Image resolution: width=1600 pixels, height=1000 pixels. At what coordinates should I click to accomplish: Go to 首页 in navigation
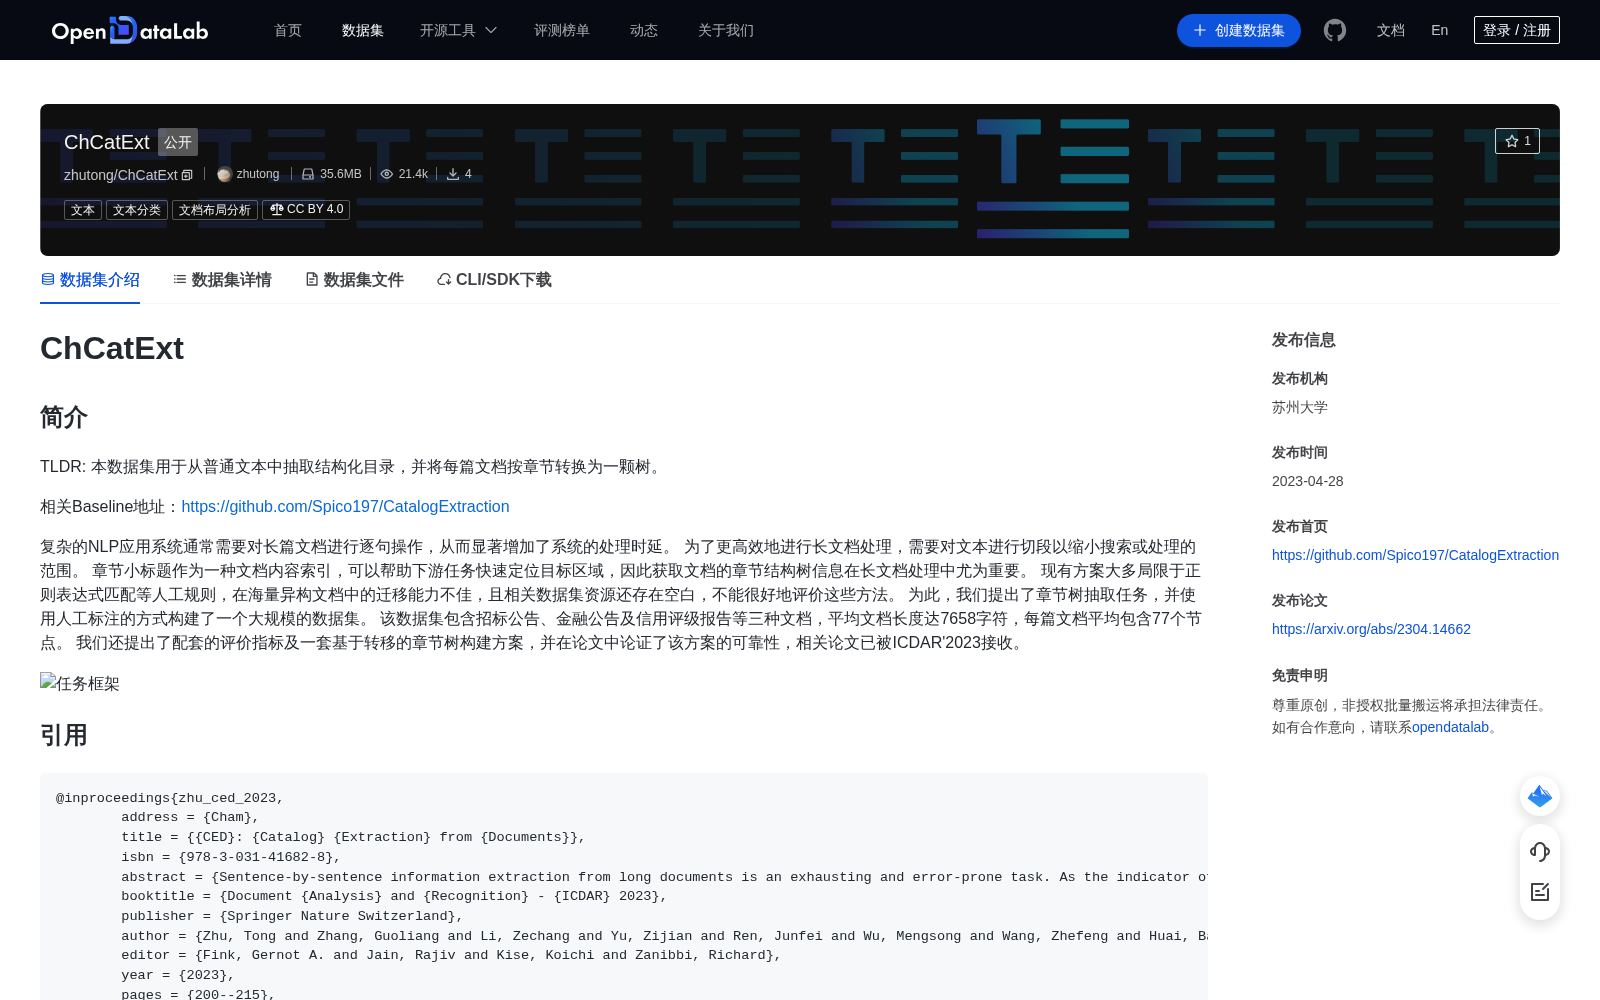[288, 30]
